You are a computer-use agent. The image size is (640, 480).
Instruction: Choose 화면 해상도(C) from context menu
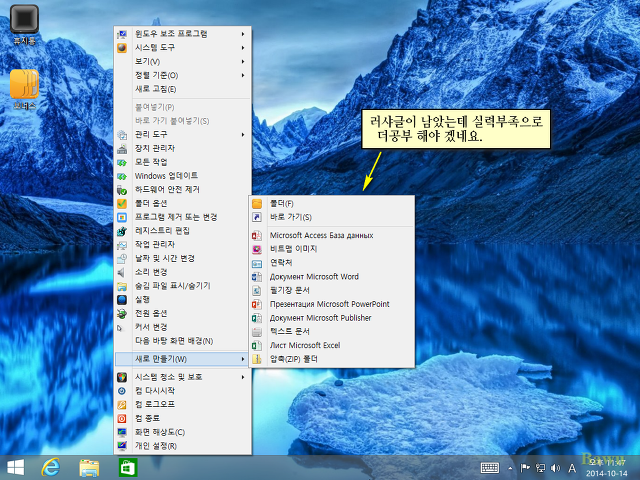pyautogui.click(x=182, y=432)
